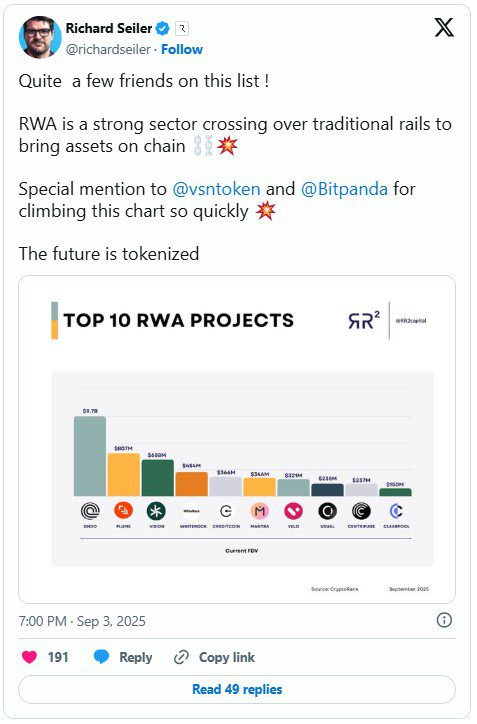Screen dimensions: 477x724
Task: Open the tweet info circle icon
Action: [444, 620]
